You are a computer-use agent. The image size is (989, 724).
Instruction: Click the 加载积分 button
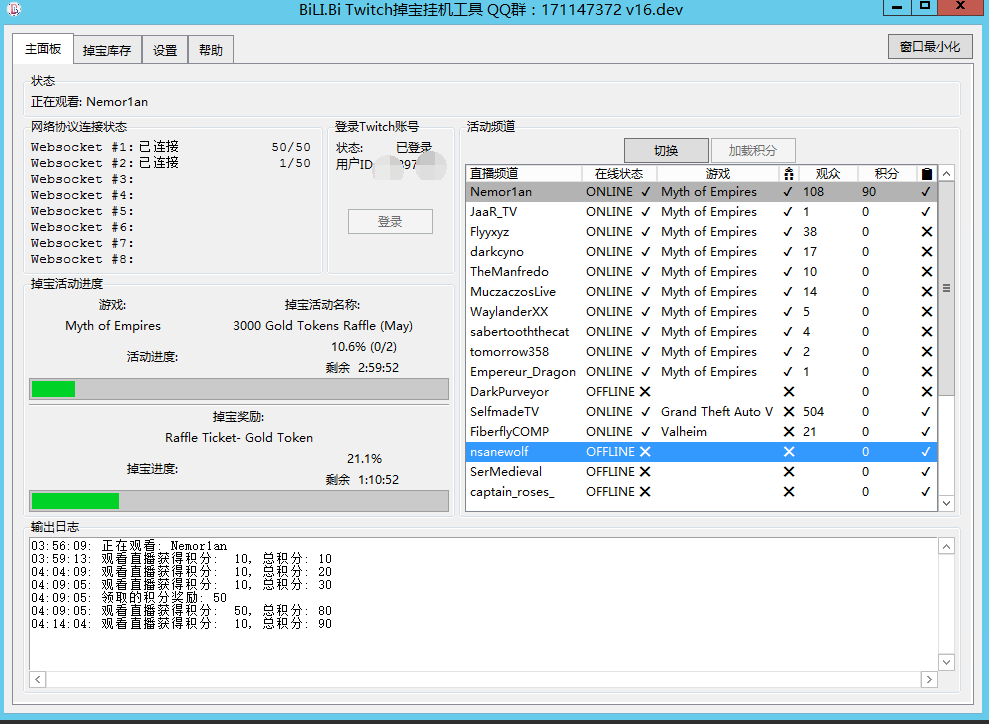pyautogui.click(x=752, y=150)
